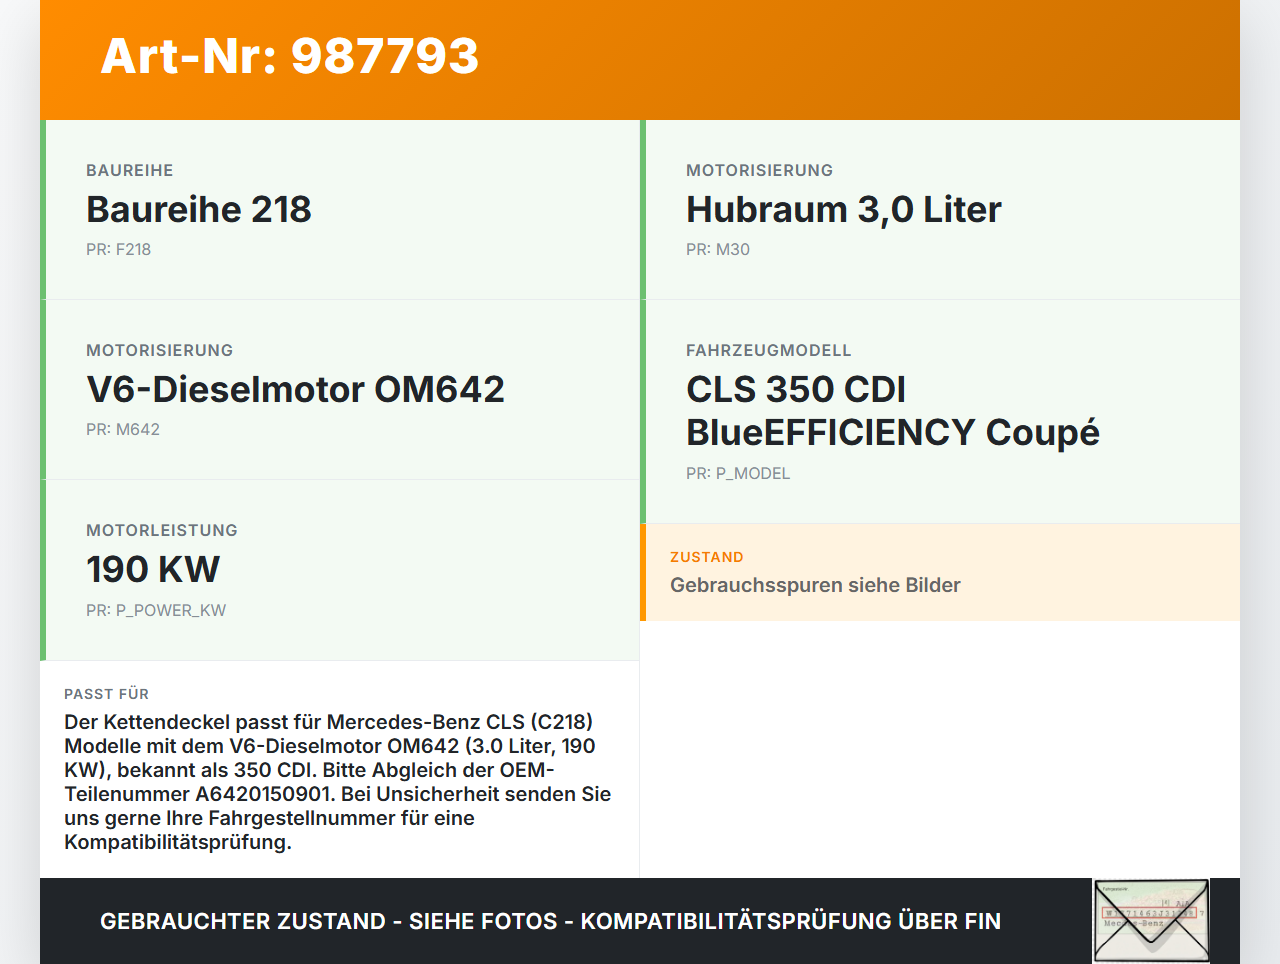This screenshot has height=964, width=1280.
Task: Click CLS 350 CDI BlueEFFICIENCY Coupé text
Action: coord(893,411)
